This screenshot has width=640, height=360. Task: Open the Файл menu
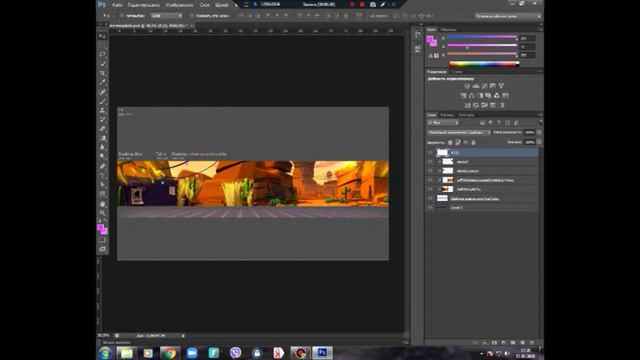point(117,5)
